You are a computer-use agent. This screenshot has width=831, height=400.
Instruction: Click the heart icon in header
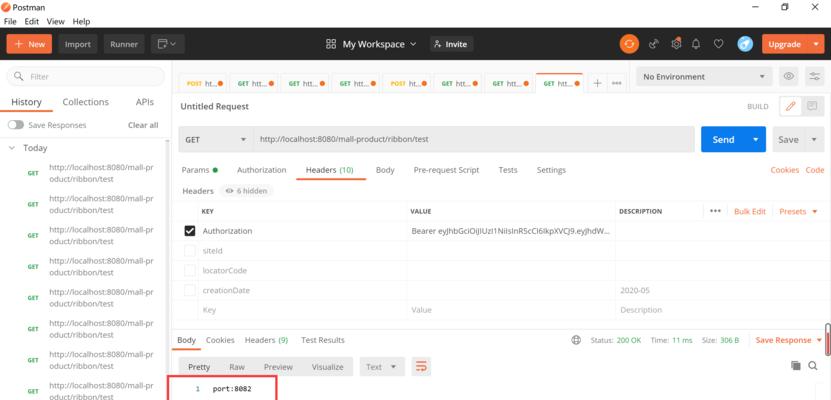point(718,44)
